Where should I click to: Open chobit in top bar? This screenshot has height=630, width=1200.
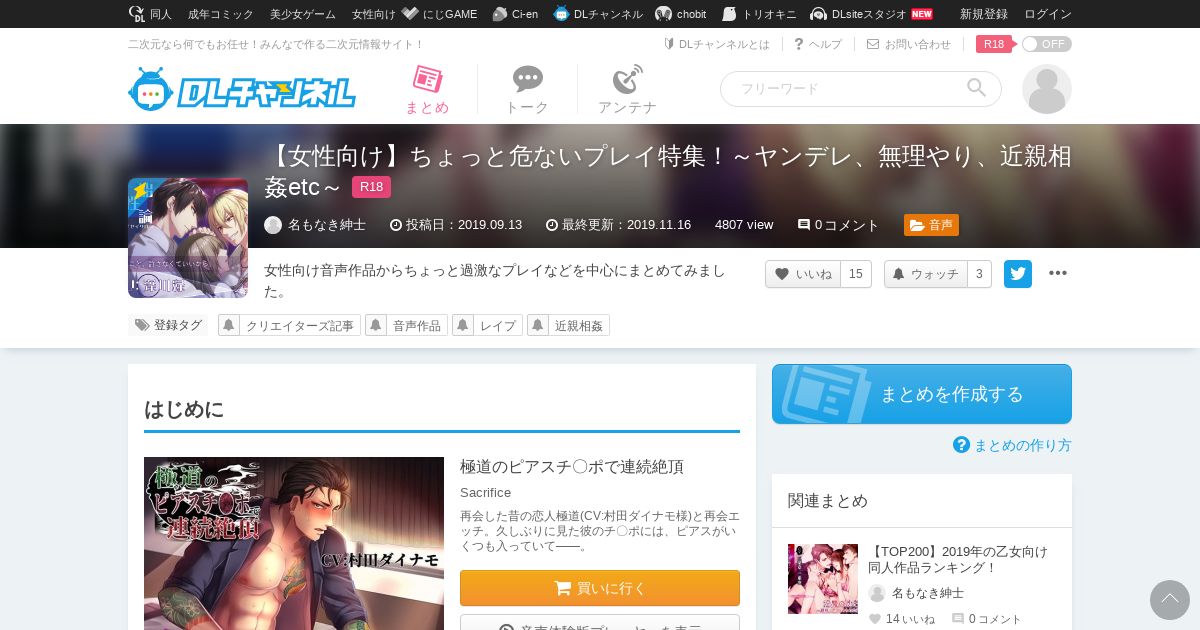point(681,14)
